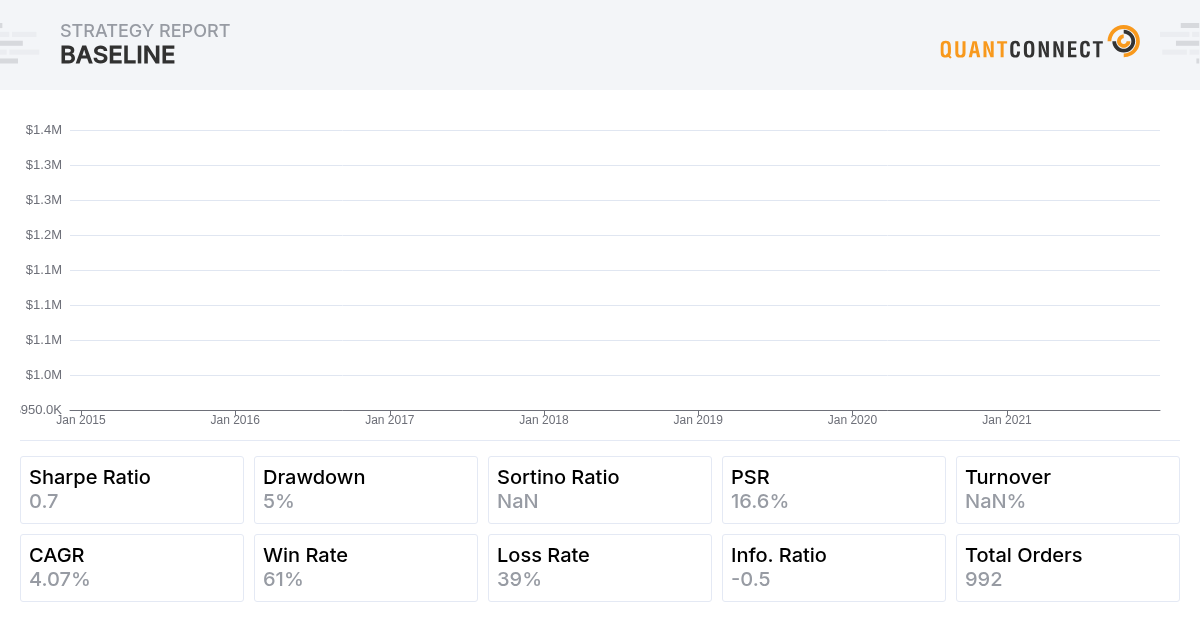The width and height of the screenshot is (1200, 632).
Task: Click the decorative lines icon top-left corner
Action: point(18,42)
